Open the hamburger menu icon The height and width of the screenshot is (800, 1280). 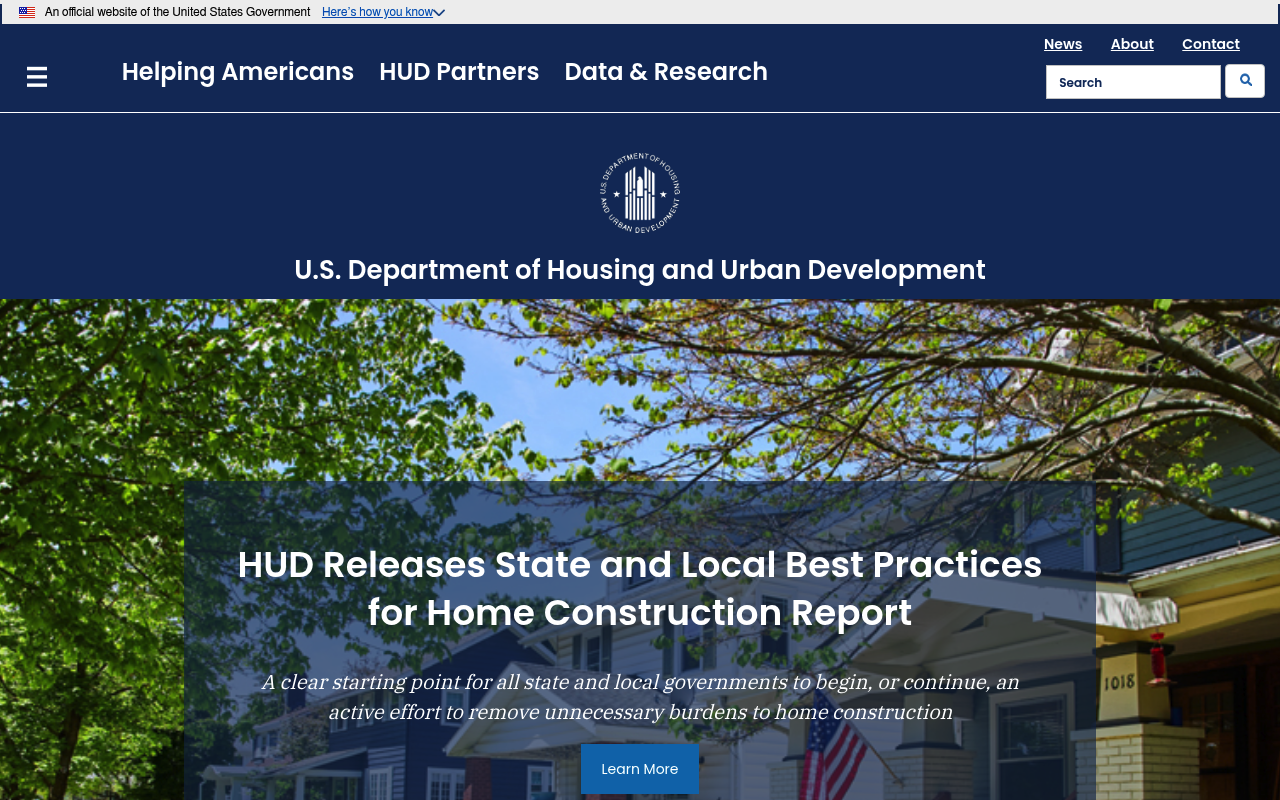coord(37,77)
